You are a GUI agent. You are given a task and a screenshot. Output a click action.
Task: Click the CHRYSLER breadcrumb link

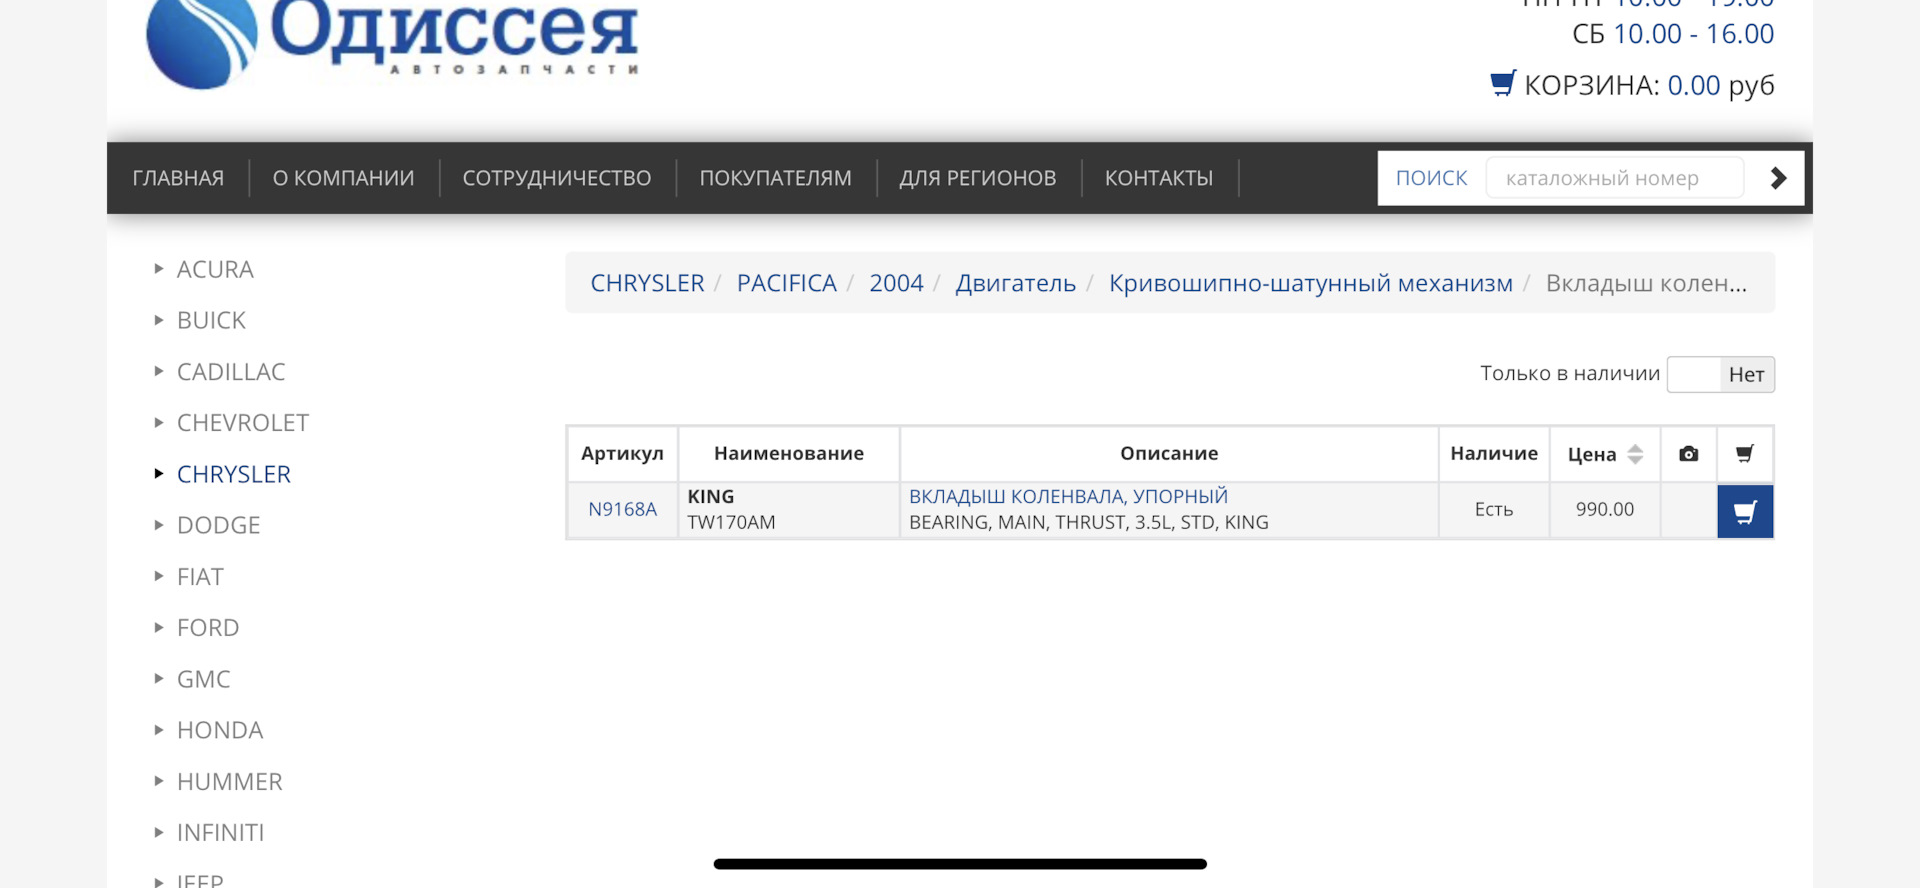(x=647, y=283)
